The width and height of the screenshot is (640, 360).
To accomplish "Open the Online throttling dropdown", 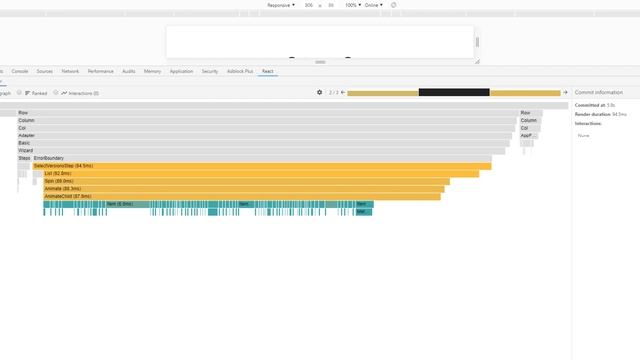I will 373,5.
